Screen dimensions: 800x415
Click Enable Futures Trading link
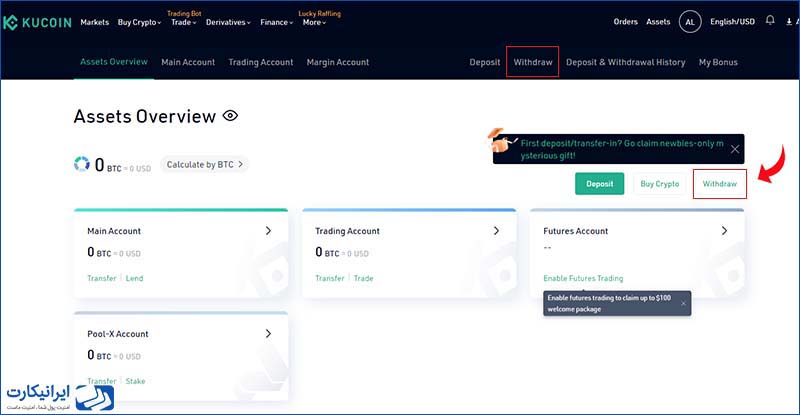click(583, 278)
